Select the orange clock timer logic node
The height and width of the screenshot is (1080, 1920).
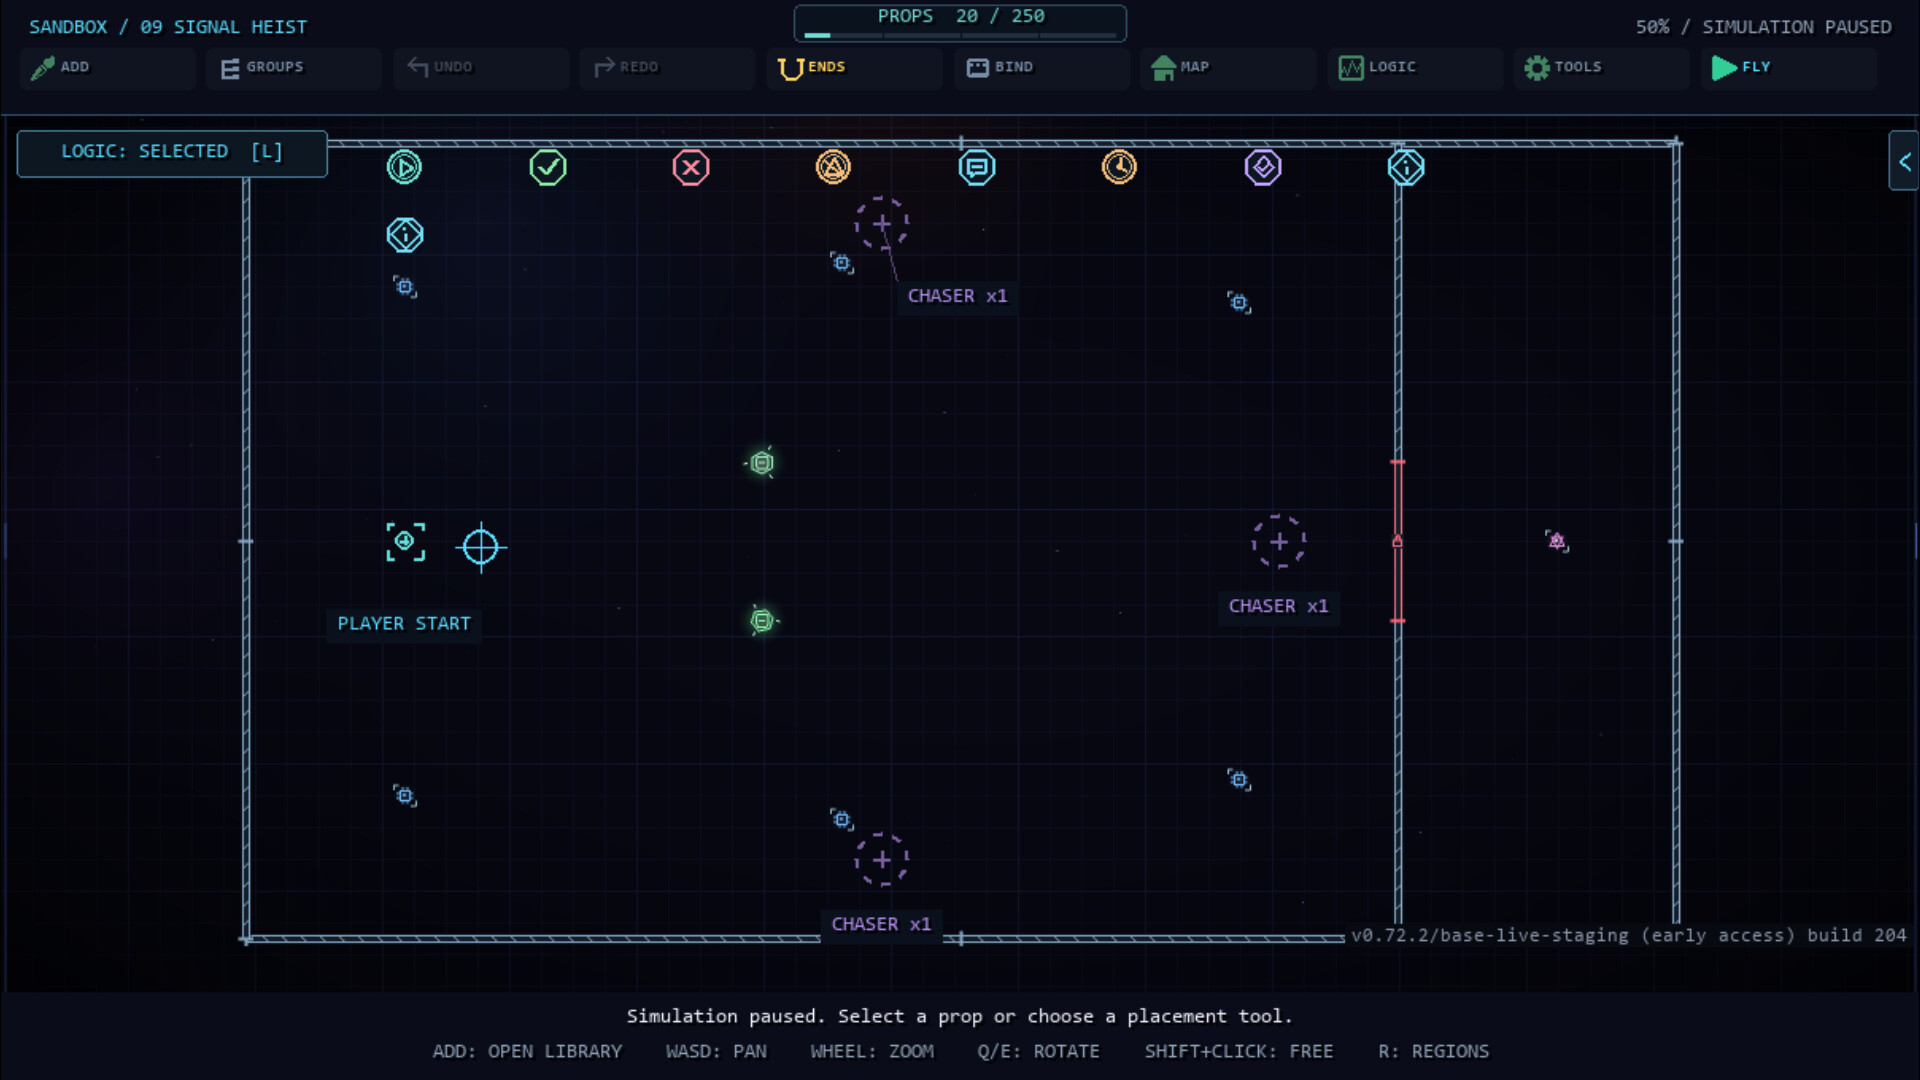[1119, 167]
